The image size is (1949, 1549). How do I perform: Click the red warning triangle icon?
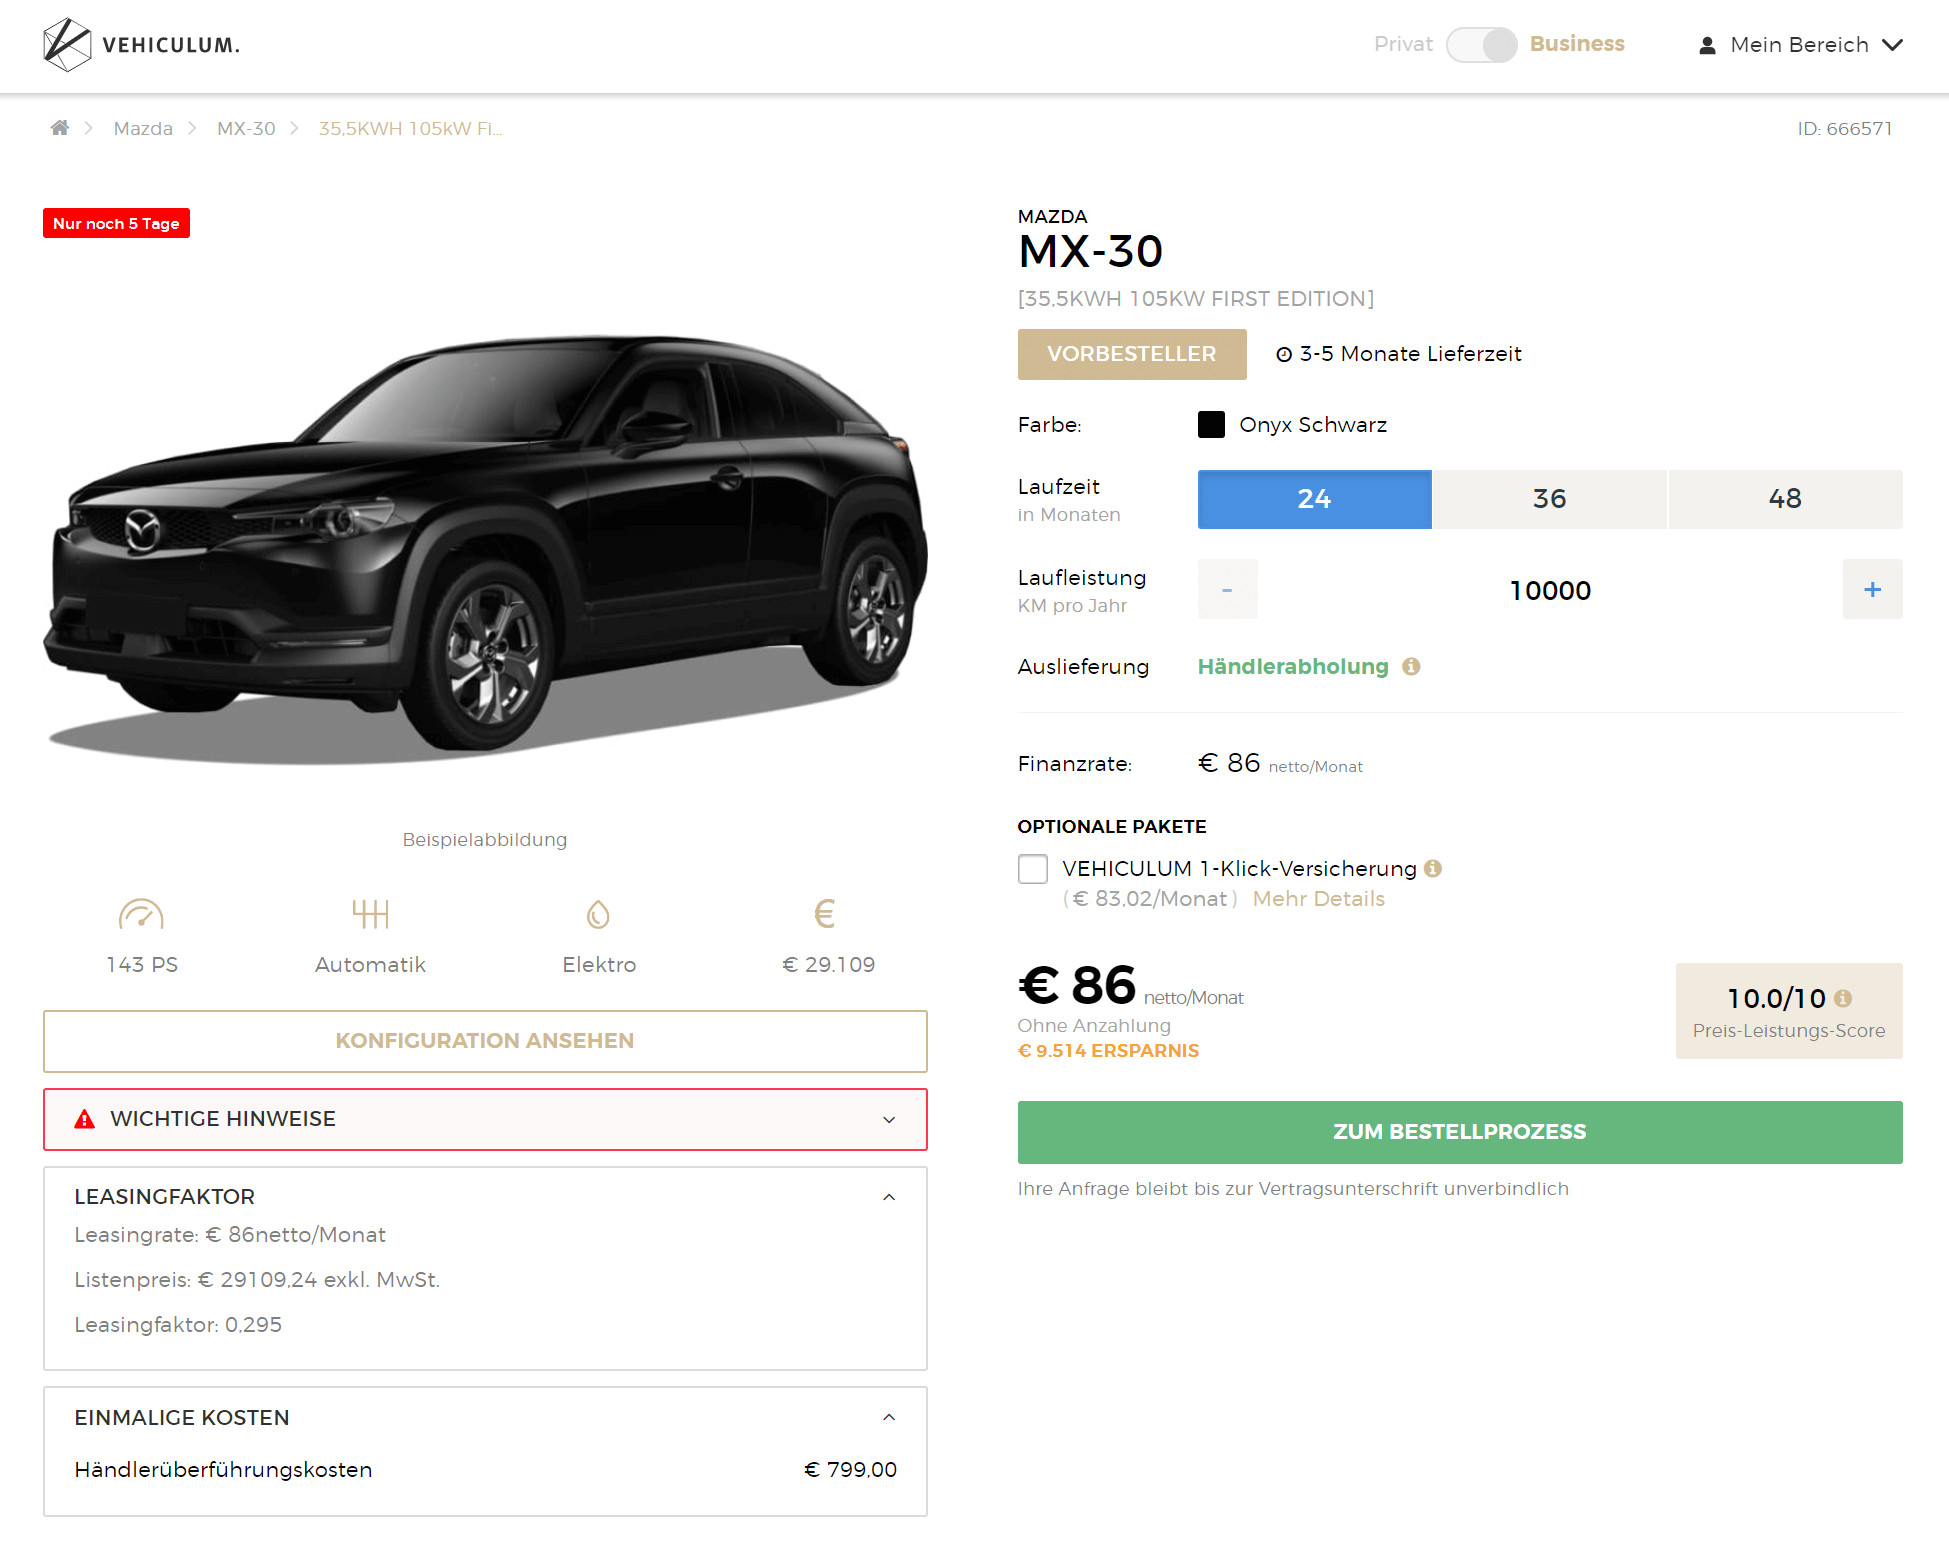pyautogui.click(x=85, y=1119)
